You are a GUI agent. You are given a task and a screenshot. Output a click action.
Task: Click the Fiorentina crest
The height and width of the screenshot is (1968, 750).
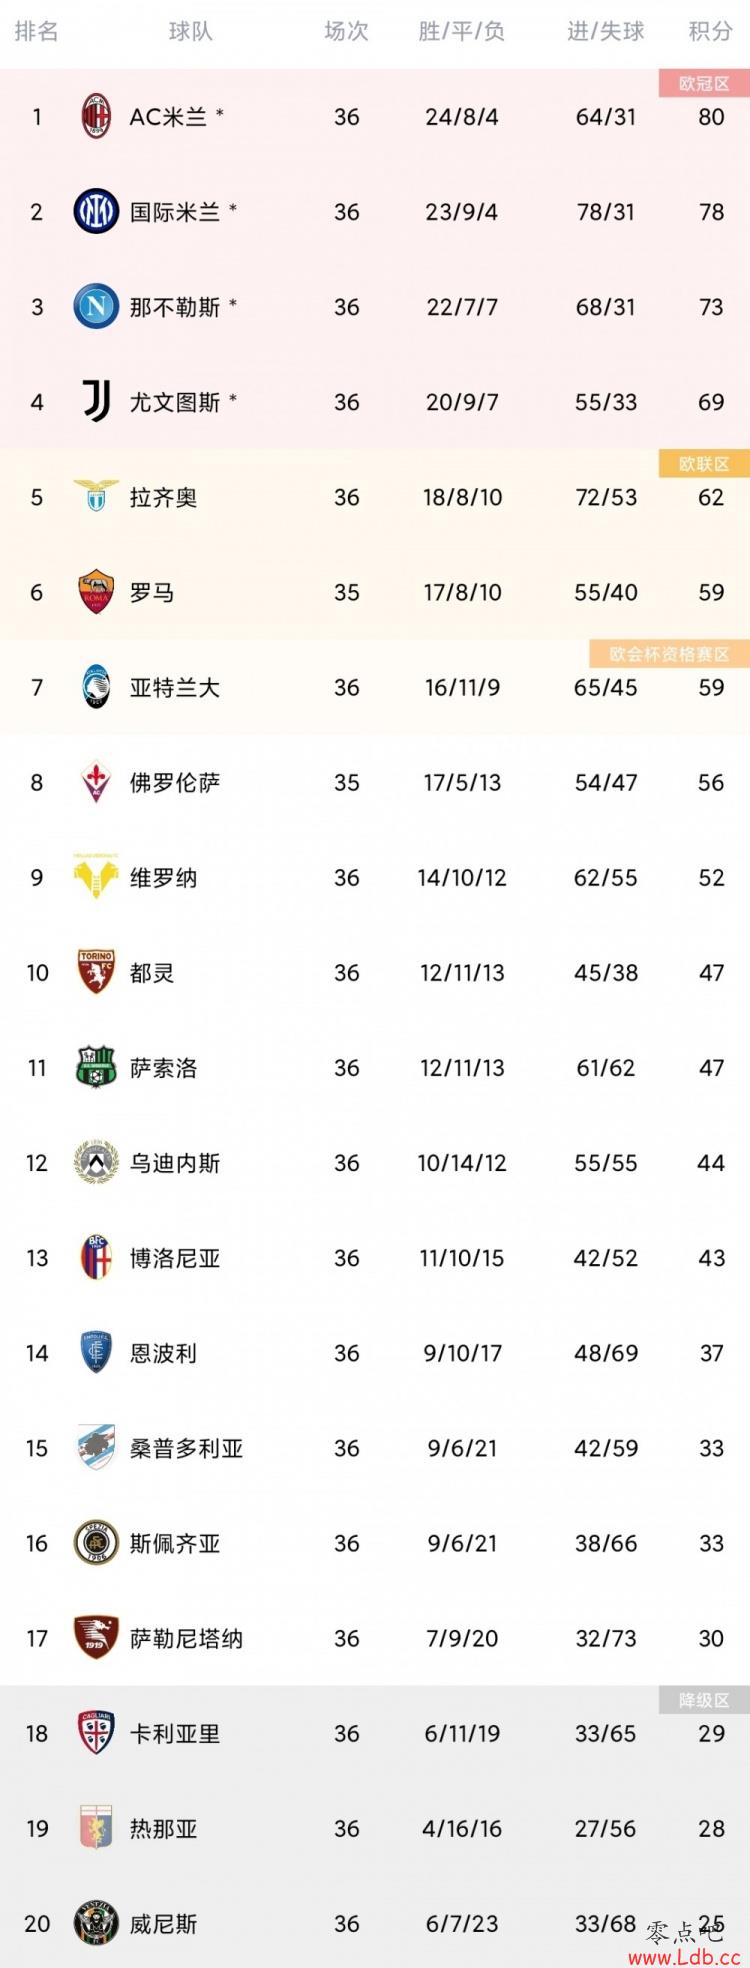pyautogui.click(x=96, y=782)
